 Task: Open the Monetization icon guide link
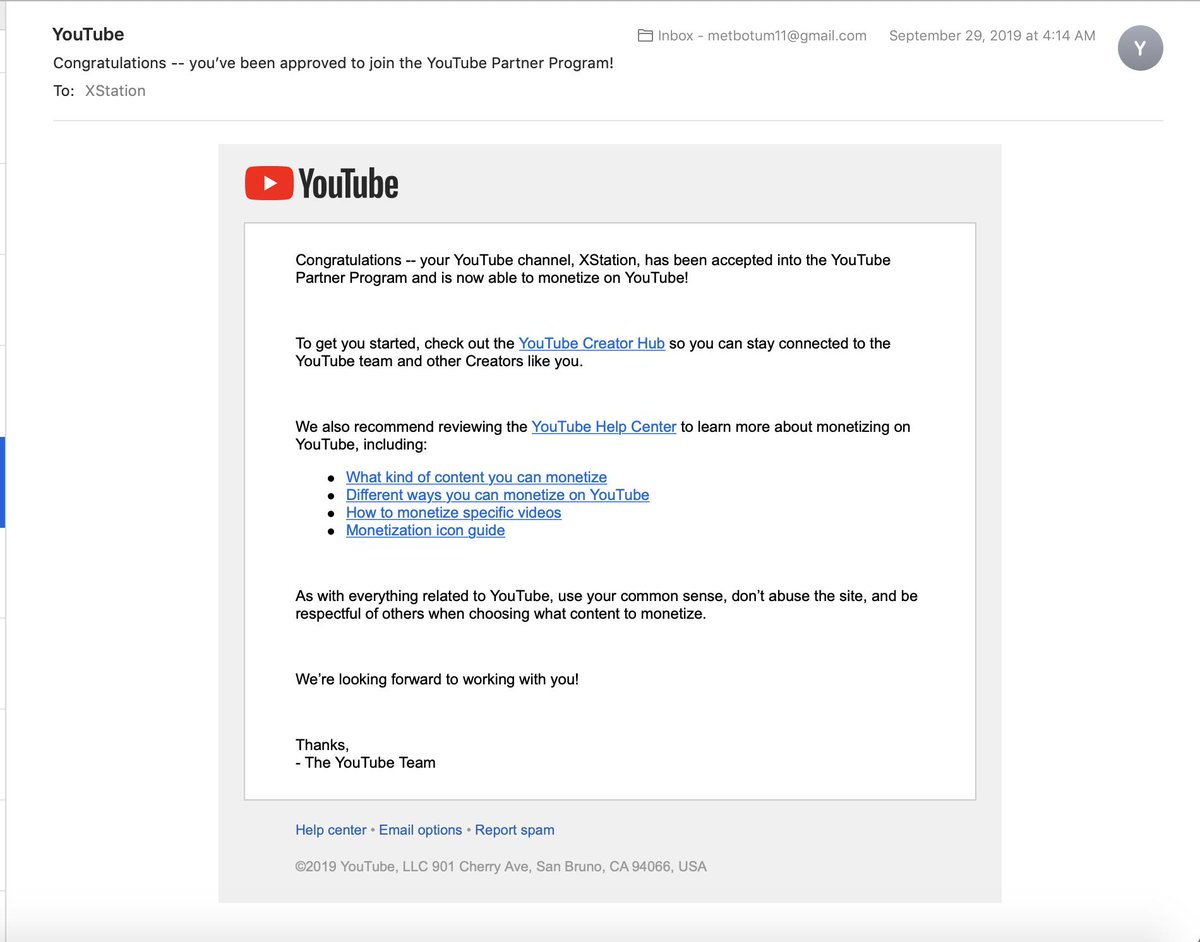(425, 530)
